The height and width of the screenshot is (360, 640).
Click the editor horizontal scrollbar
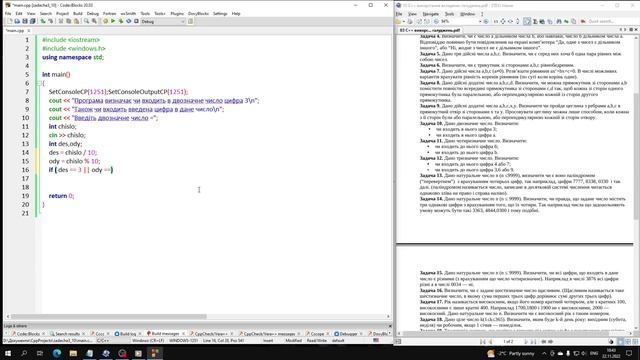pos(109,316)
